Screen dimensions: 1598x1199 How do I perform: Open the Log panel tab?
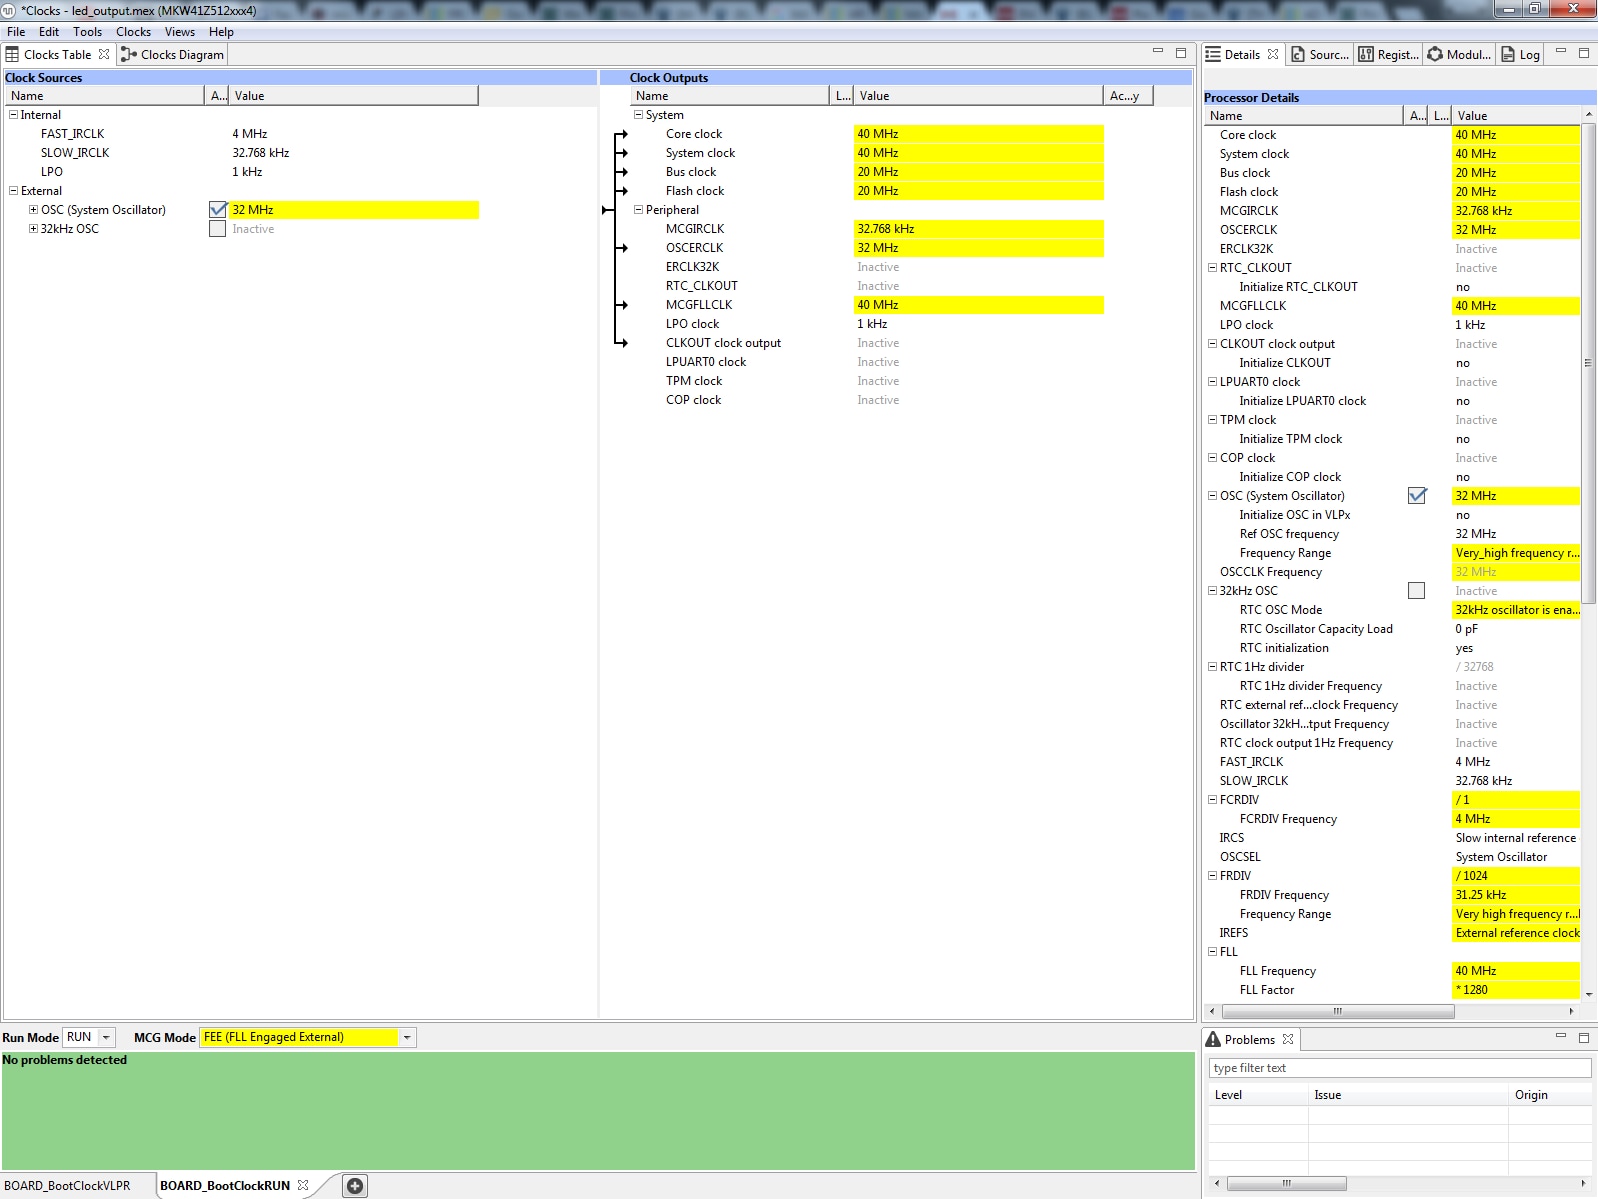pos(1520,55)
